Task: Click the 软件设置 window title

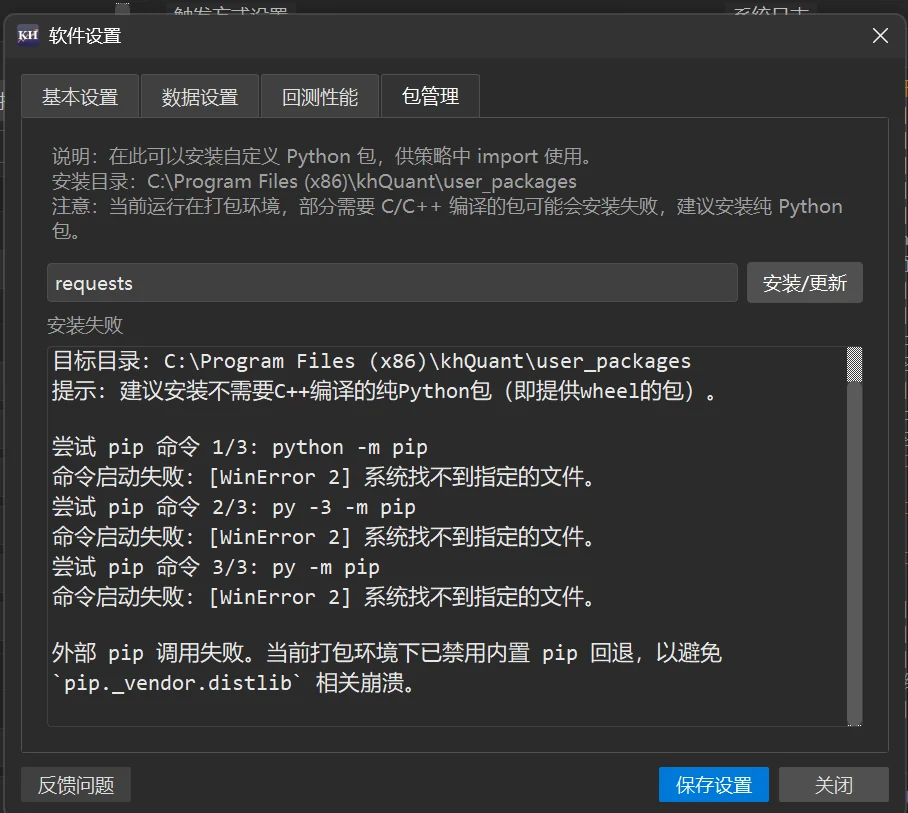Action: (x=85, y=36)
